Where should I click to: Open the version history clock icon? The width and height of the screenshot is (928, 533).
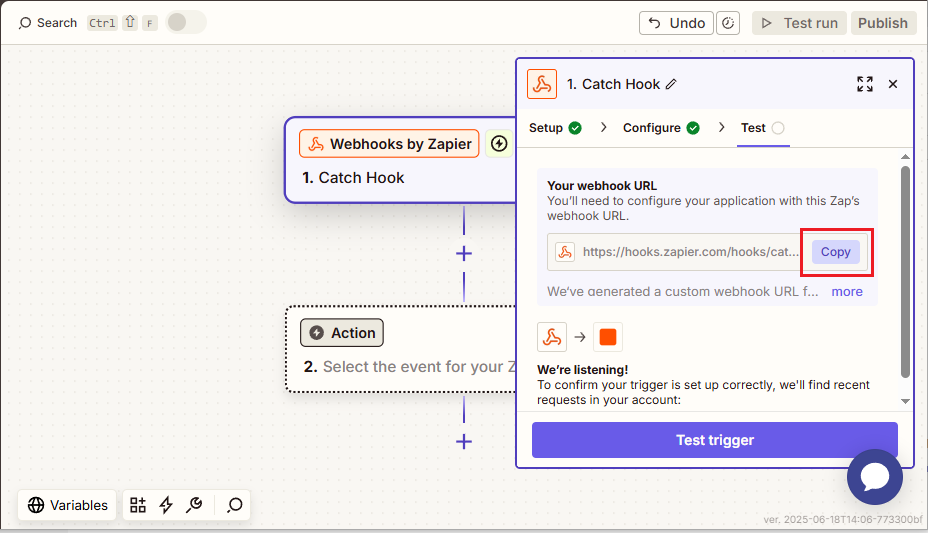pos(728,23)
